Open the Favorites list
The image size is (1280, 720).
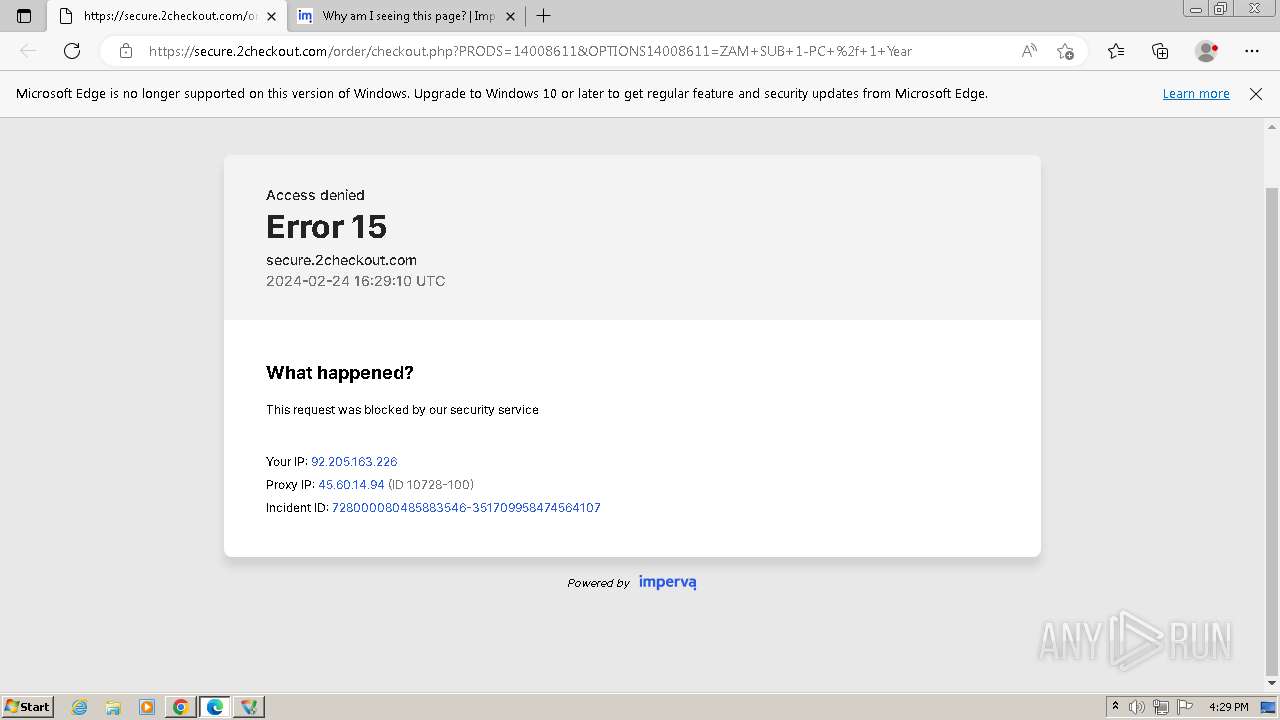point(1116,51)
